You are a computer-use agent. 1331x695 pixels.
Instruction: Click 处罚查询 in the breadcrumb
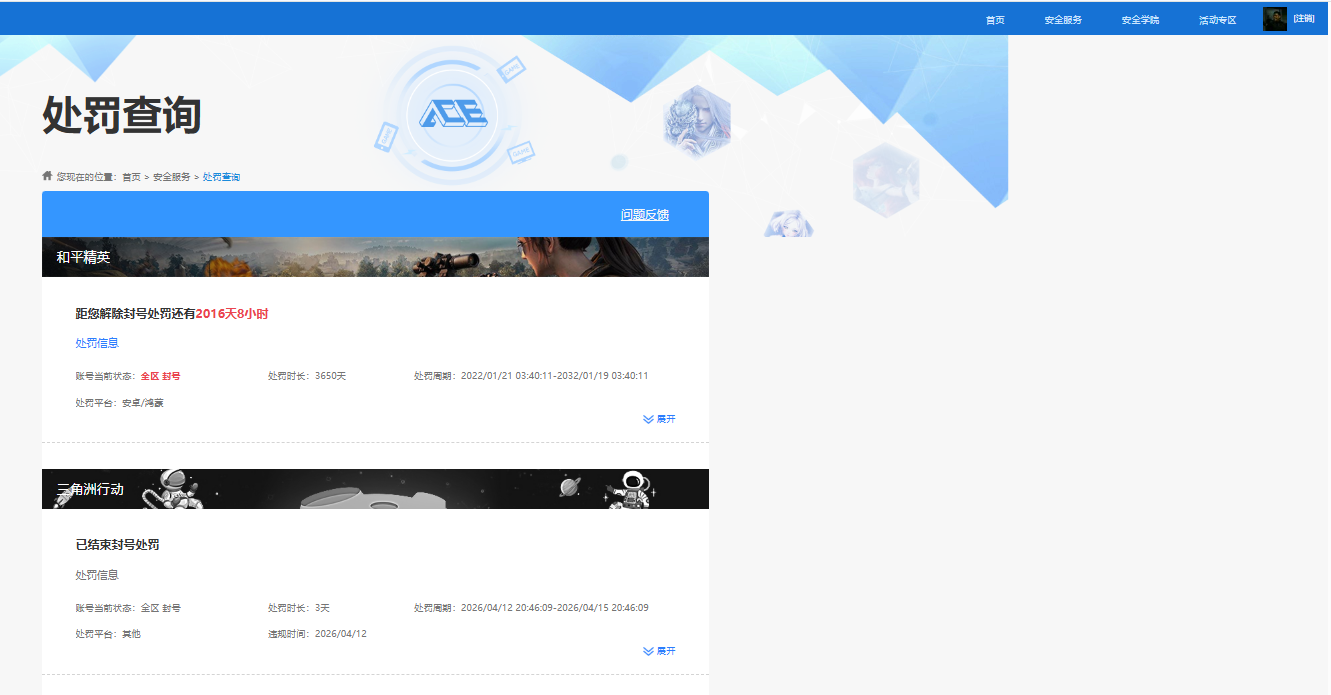click(221, 177)
